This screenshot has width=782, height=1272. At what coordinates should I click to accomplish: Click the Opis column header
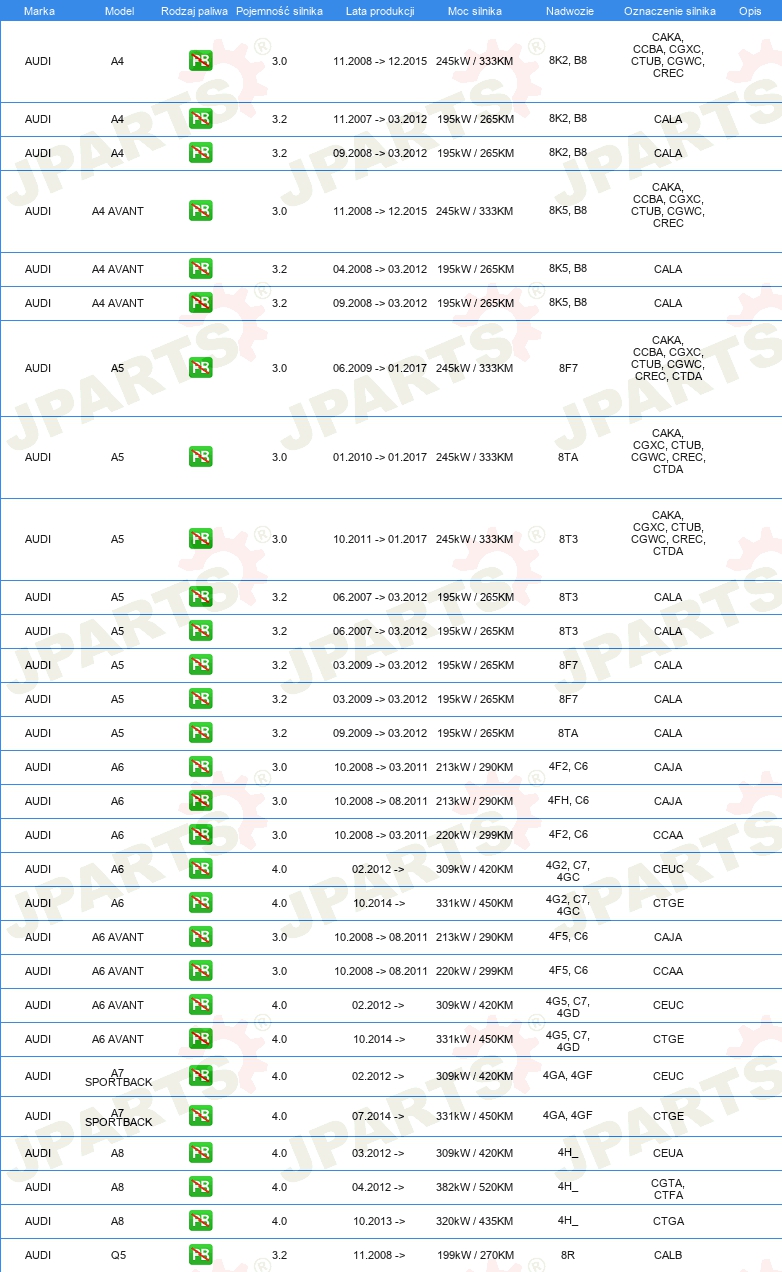750,10
